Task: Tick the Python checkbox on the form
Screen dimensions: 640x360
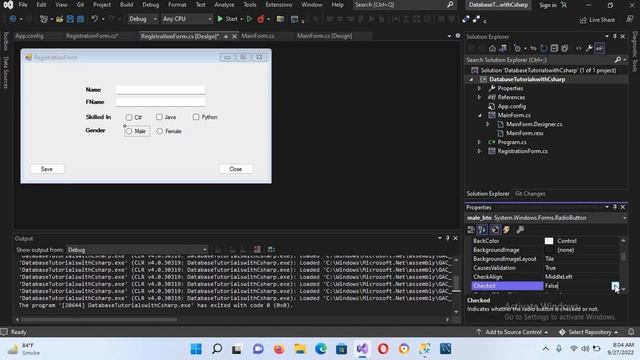Action: pyautogui.click(x=196, y=117)
